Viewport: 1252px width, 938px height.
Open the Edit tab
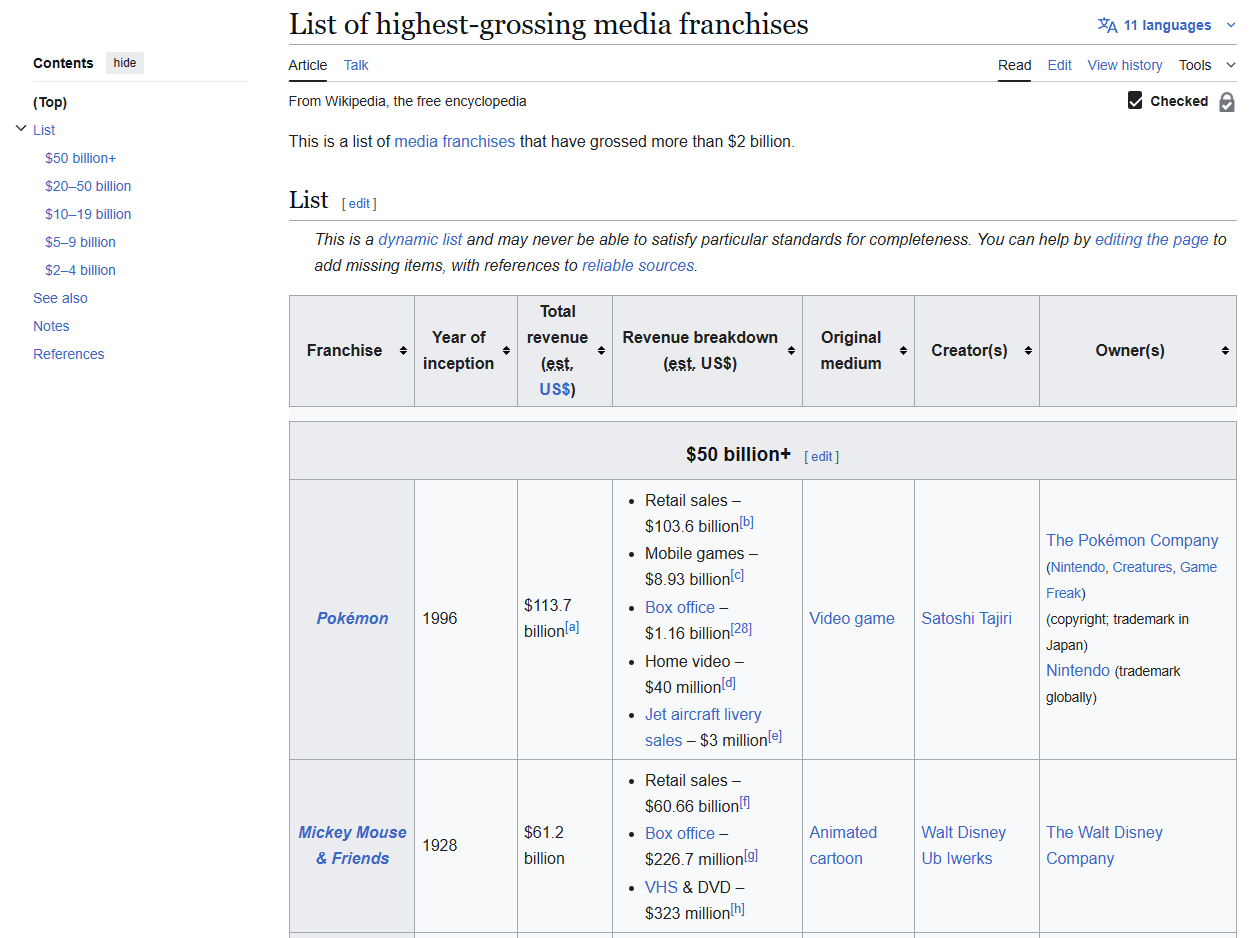click(1060, 65)
